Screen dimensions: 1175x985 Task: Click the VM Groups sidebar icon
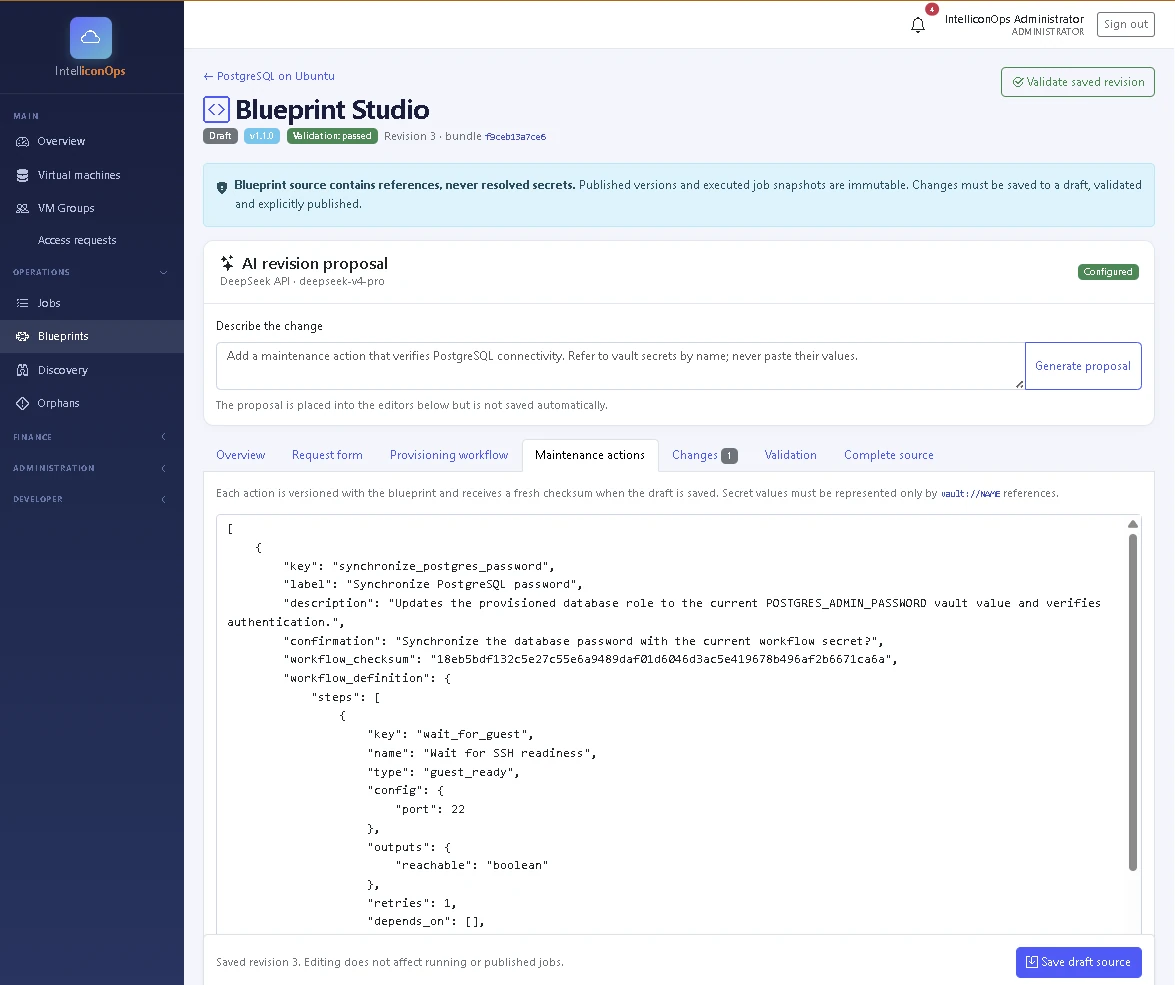pos(22,208)
